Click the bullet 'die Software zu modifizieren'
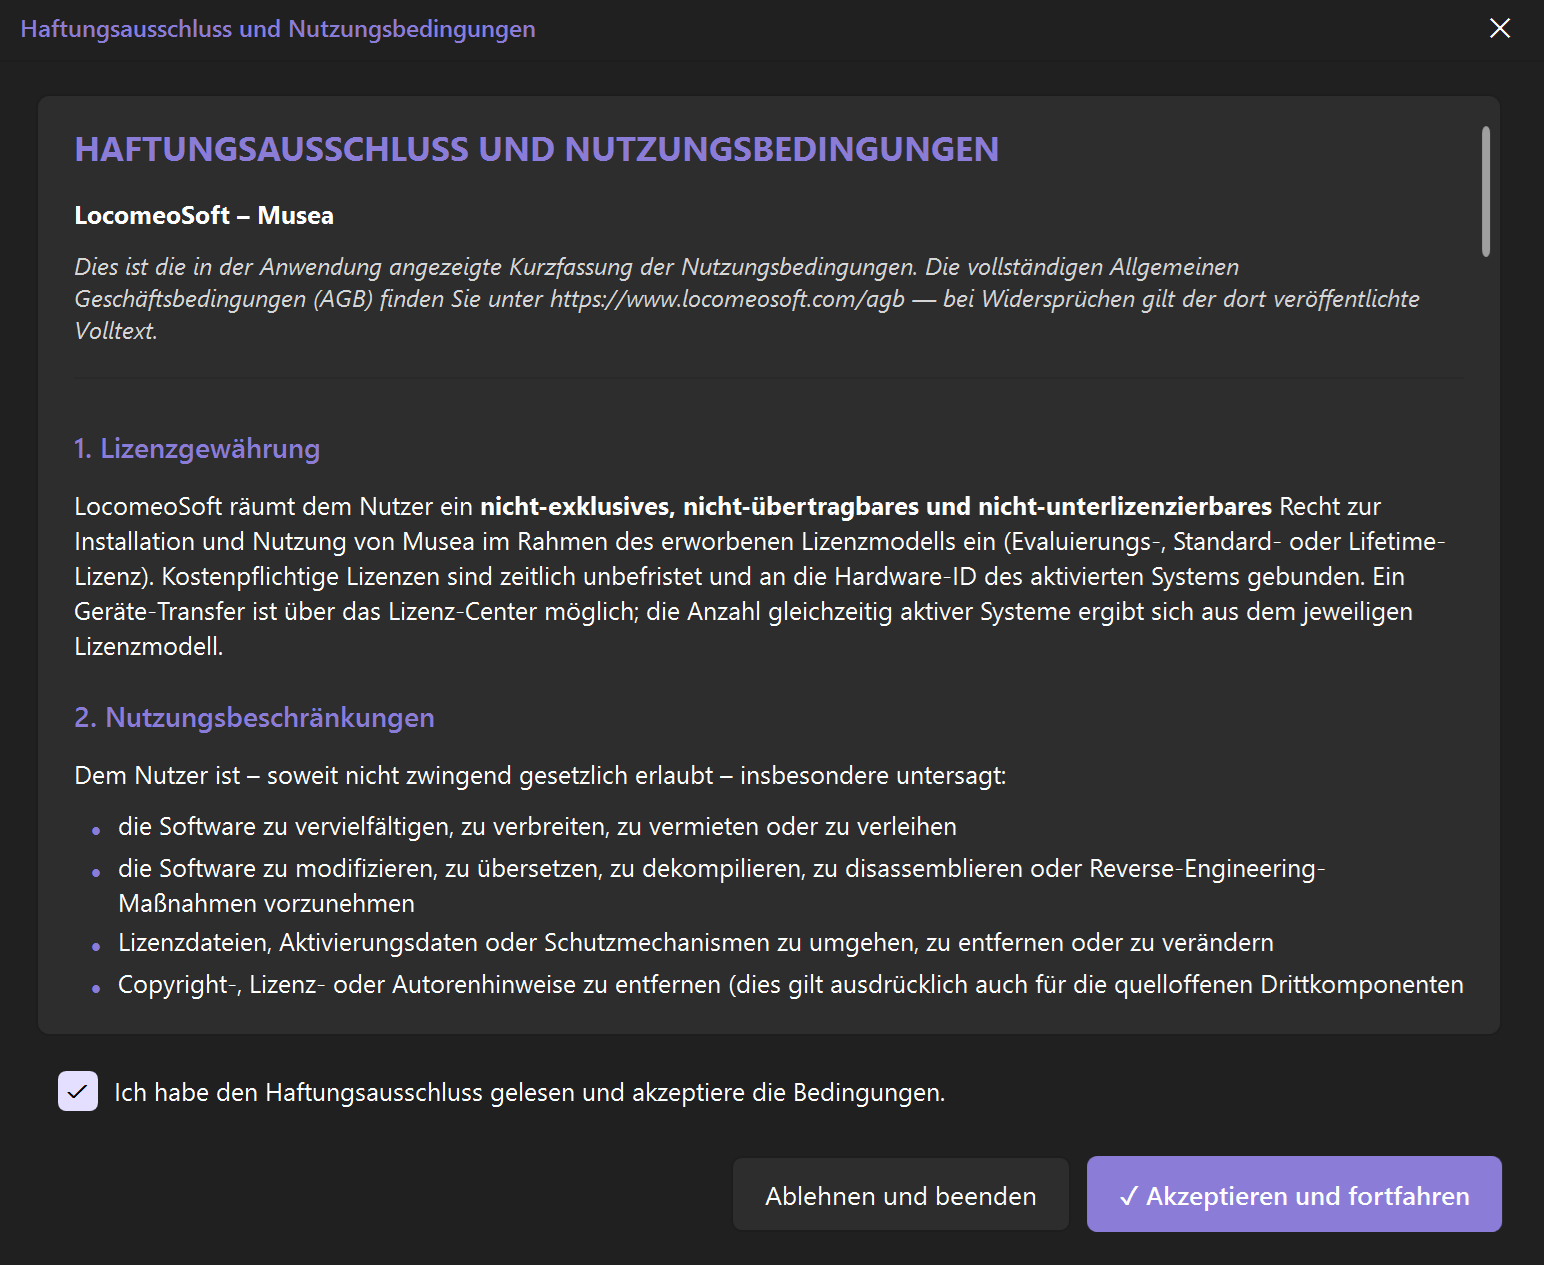Viewport: 1544px width, 1265px height. click(x=721, y=885)
